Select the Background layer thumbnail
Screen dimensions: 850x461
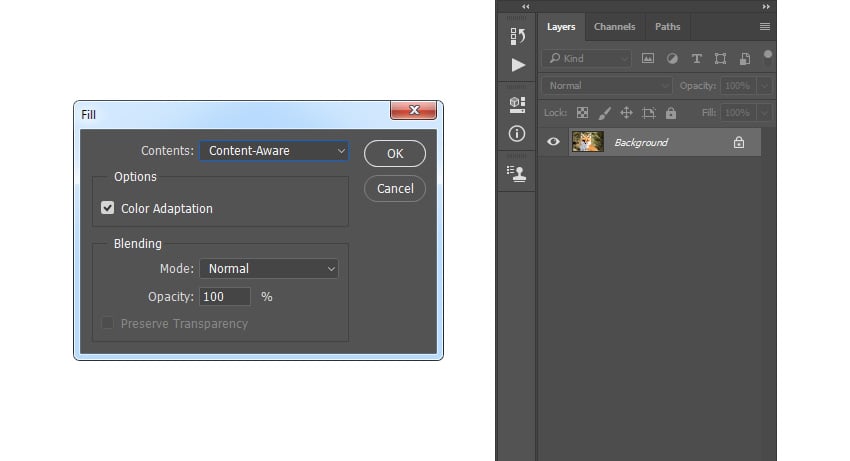588,142
